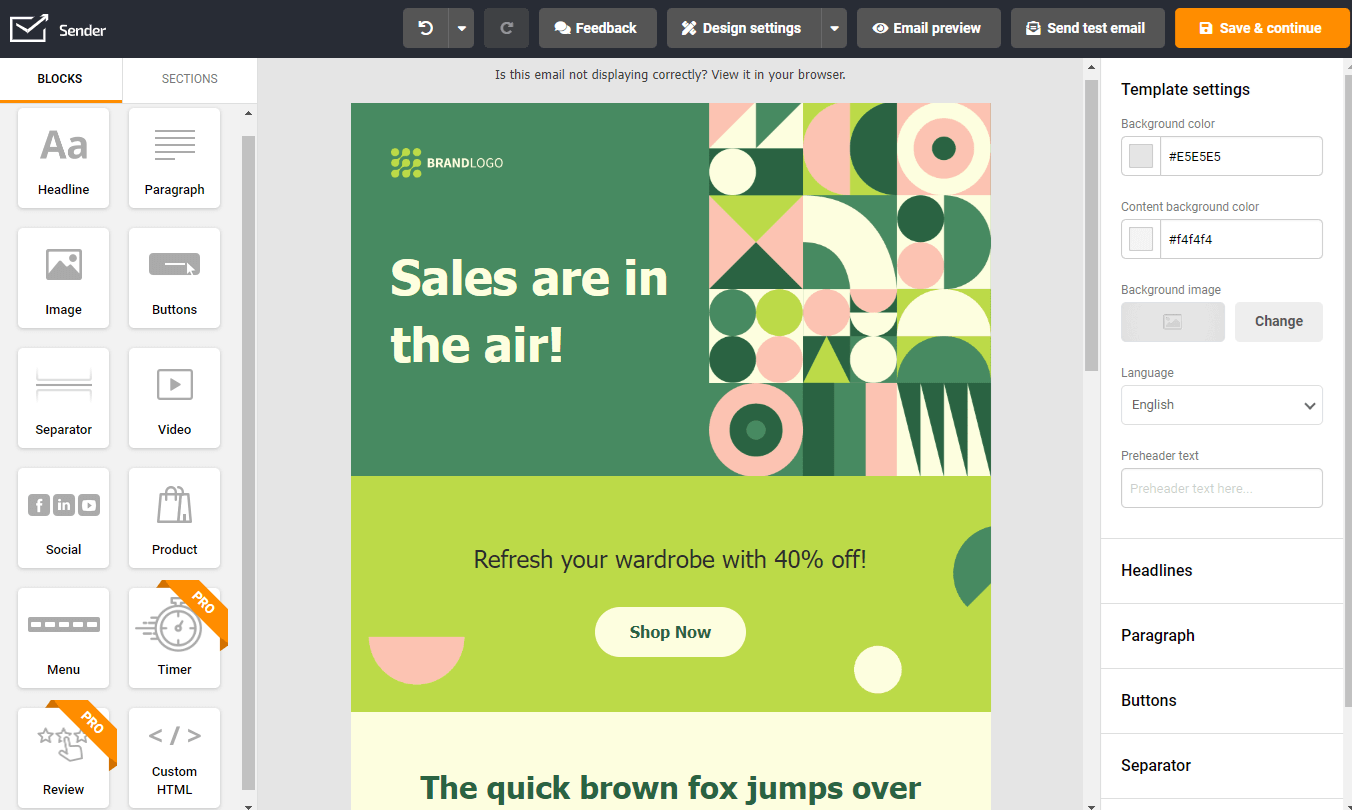
Task: Click "Refresh your wardrobe with 40% off!" text
Action: tap(670, 559)
